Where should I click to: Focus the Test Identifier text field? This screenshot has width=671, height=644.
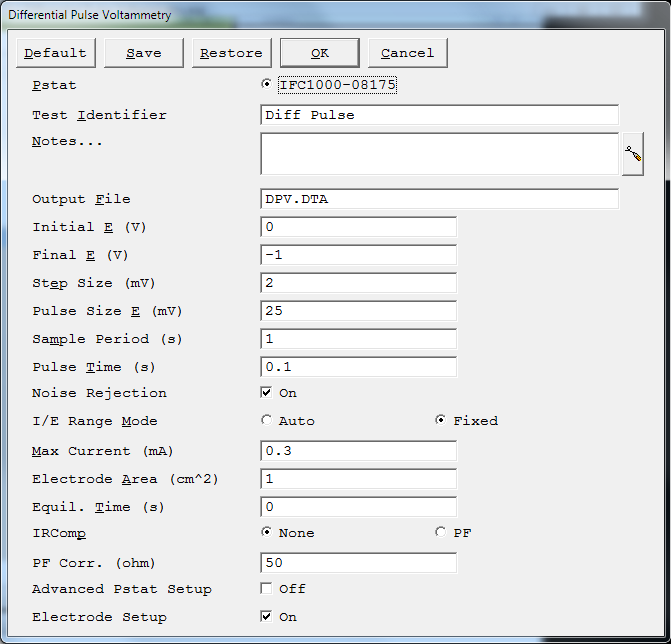439,115
